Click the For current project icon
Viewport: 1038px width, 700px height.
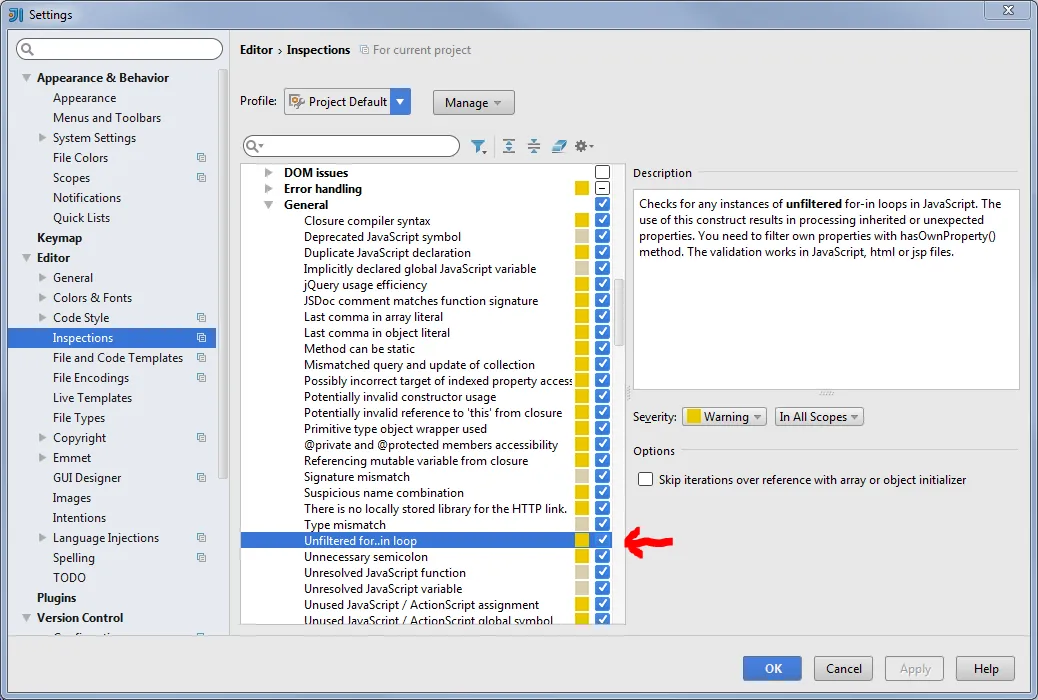[x=363, y=50]
